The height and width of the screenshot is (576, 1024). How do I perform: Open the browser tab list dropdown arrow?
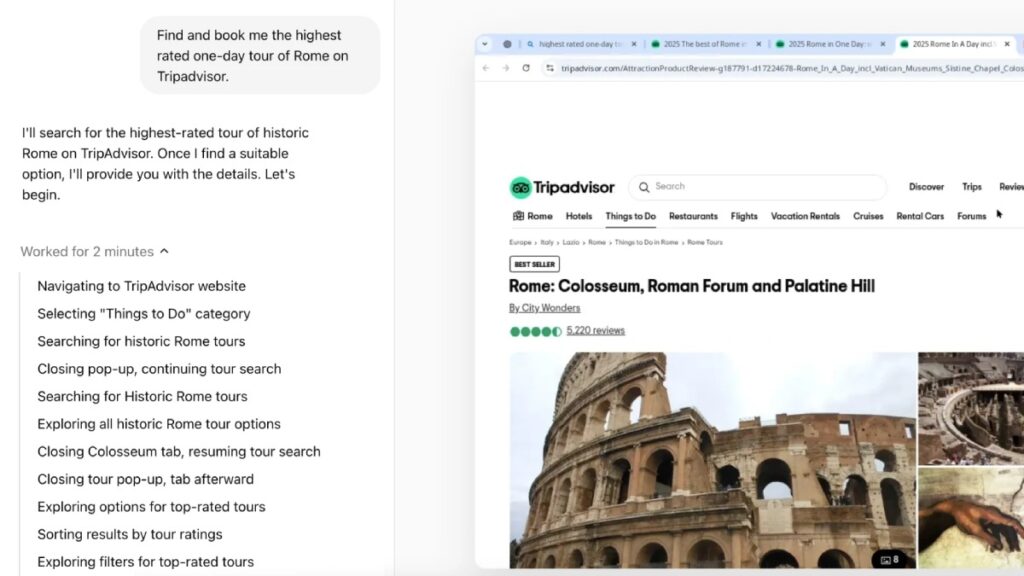point(485,44)
